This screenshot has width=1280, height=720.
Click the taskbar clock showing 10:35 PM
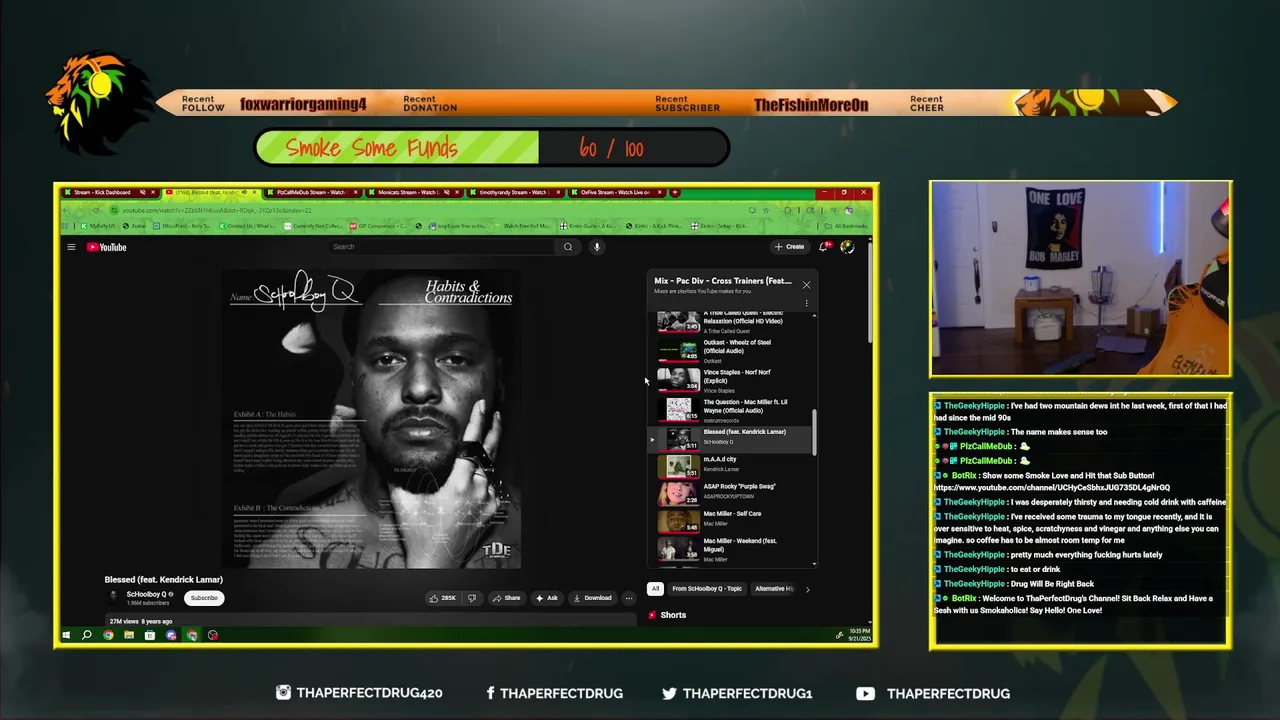(x=862, y=635)
